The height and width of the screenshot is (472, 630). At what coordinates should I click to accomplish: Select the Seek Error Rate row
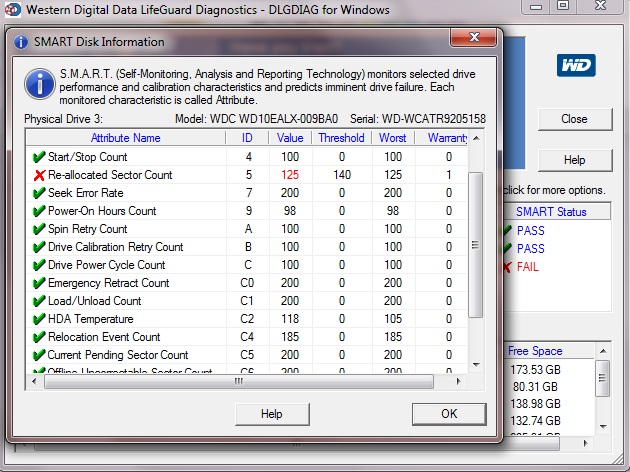[x=247, y=193]
